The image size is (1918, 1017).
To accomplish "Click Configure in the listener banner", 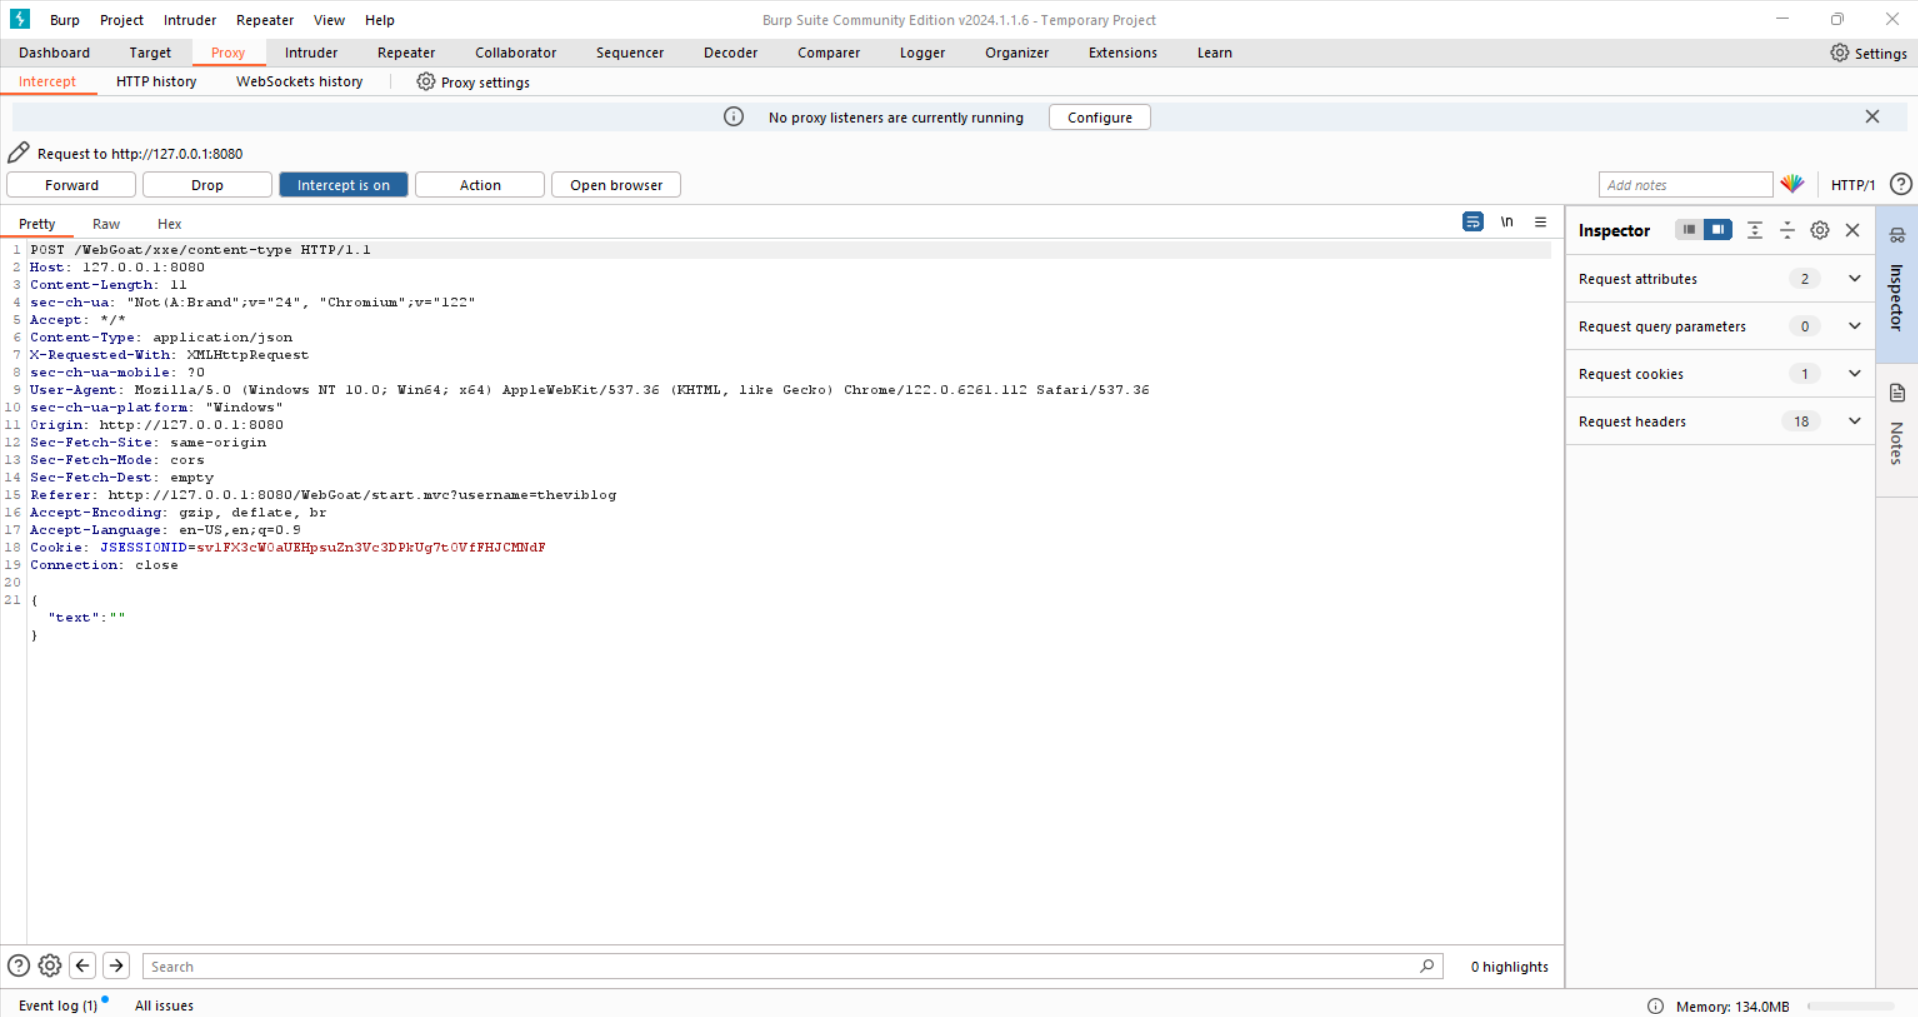I will click(1099, 117).
